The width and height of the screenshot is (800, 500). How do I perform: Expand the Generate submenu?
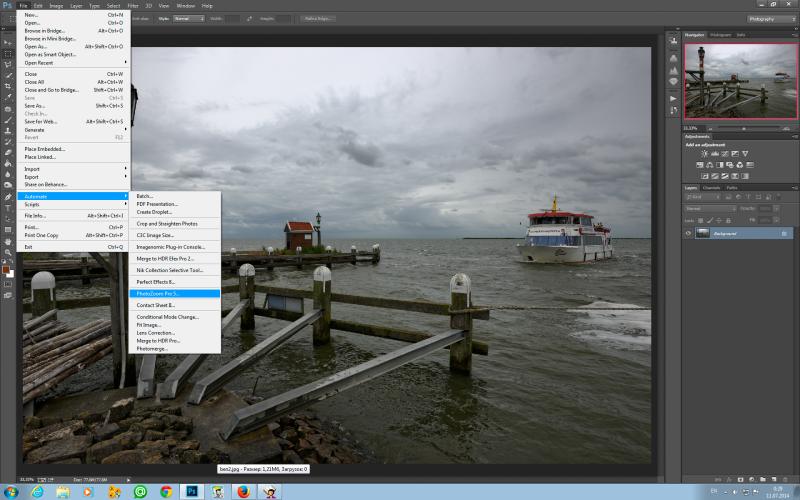(x=73, y=130)
